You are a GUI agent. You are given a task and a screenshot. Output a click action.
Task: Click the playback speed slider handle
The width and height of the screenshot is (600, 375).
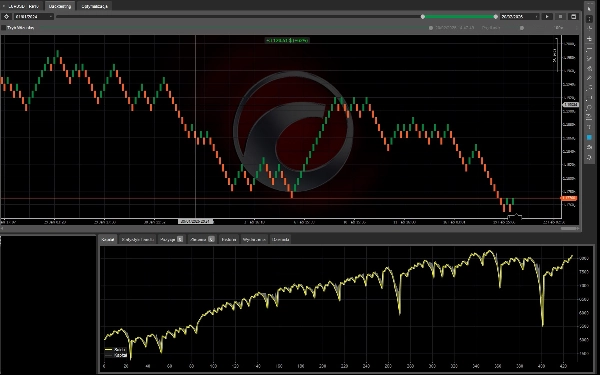point(522,28)
